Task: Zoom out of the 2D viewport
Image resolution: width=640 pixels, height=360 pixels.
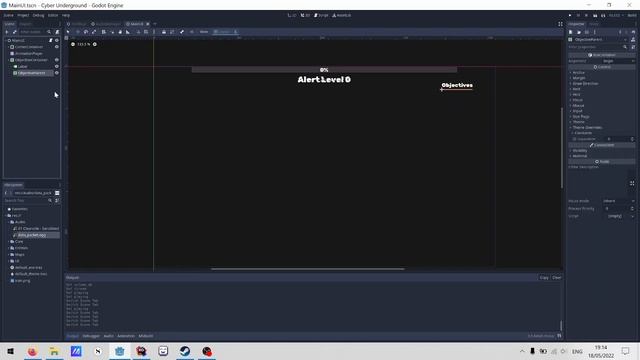Action: (x=73, y=44)
